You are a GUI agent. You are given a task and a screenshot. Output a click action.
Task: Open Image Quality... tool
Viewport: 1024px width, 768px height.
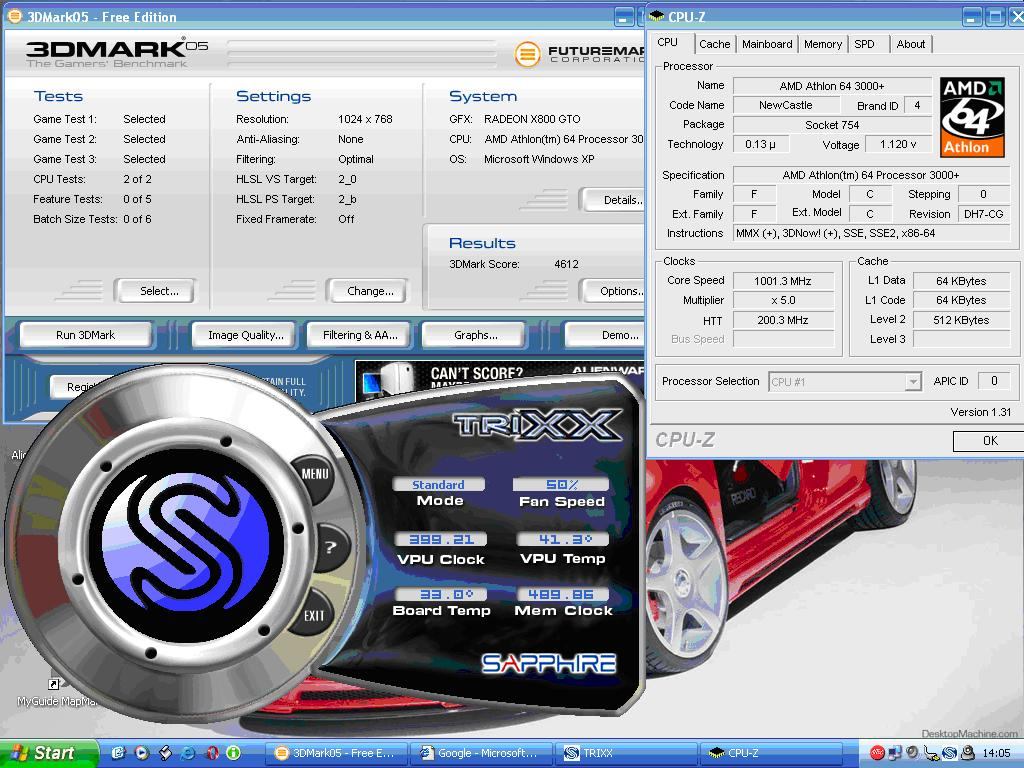246,335
